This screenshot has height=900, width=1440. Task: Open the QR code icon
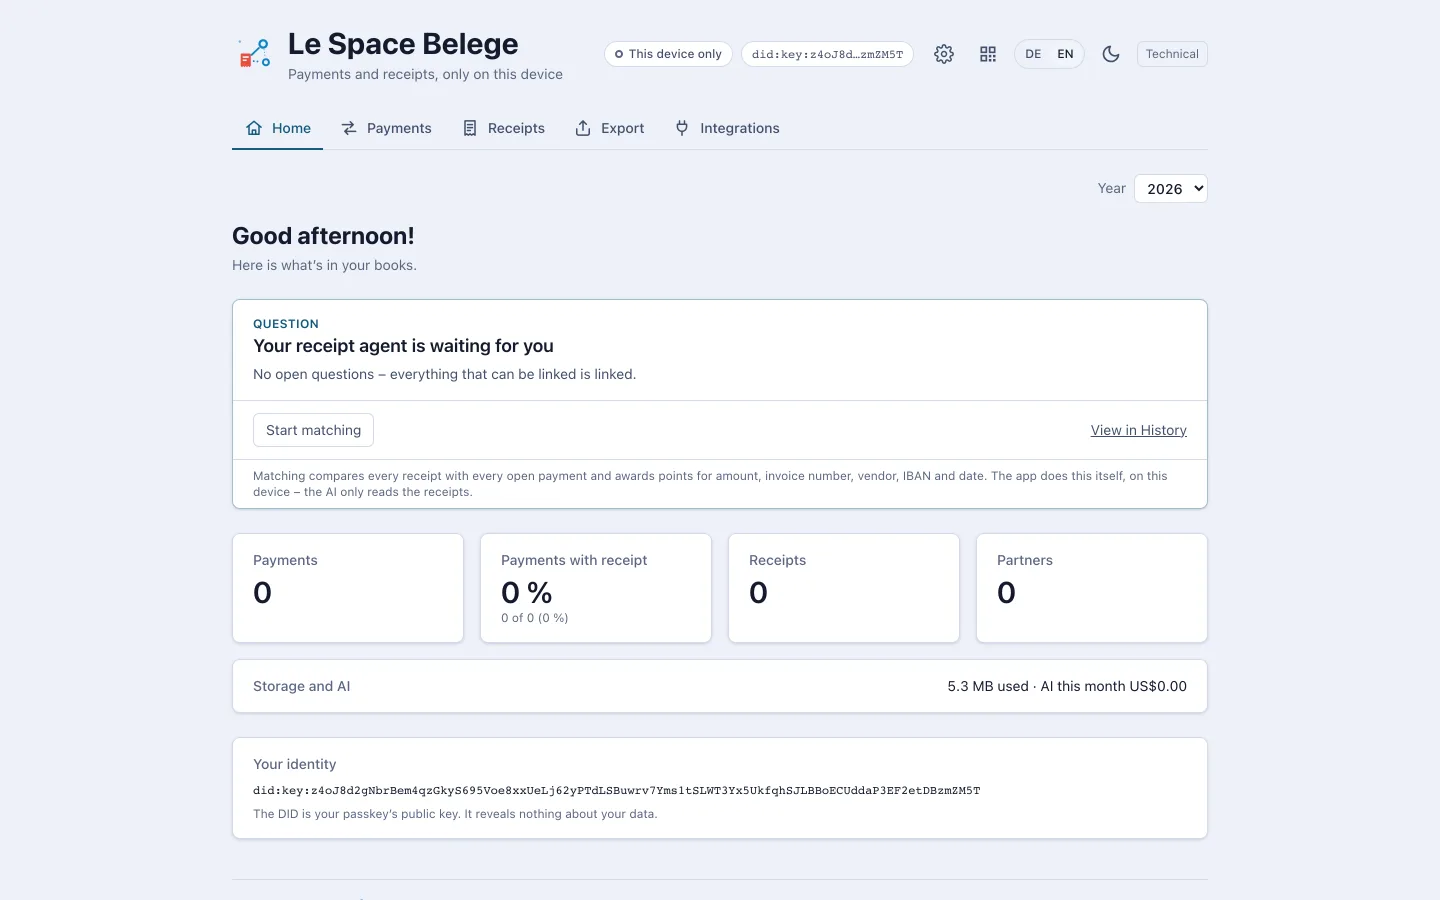(x=988, y=54)
